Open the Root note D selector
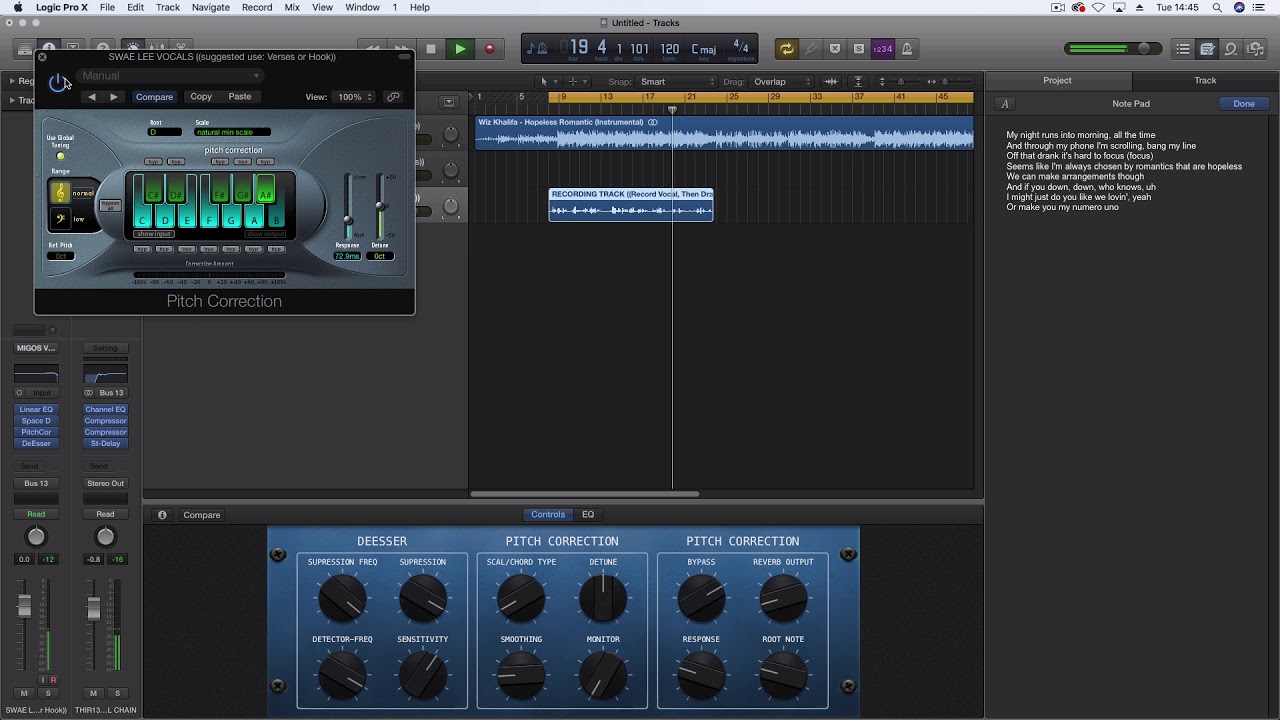 coord(165,132)
